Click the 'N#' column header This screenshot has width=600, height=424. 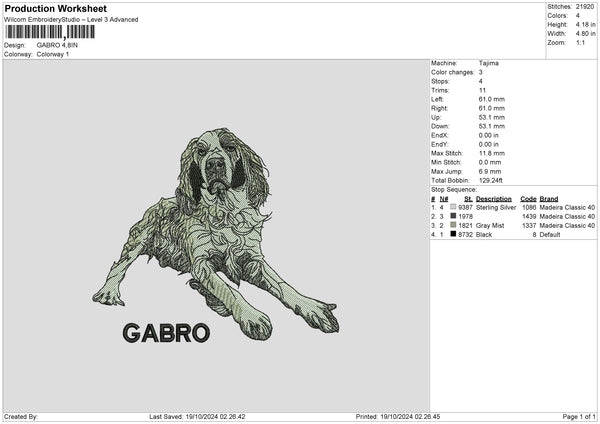click(444, 199)
